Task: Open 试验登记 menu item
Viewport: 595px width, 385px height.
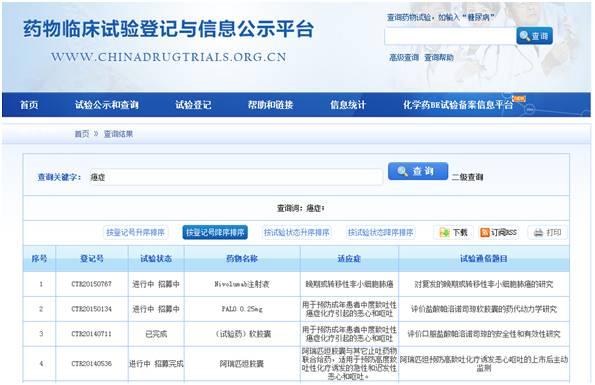Action: coord(193,105)
